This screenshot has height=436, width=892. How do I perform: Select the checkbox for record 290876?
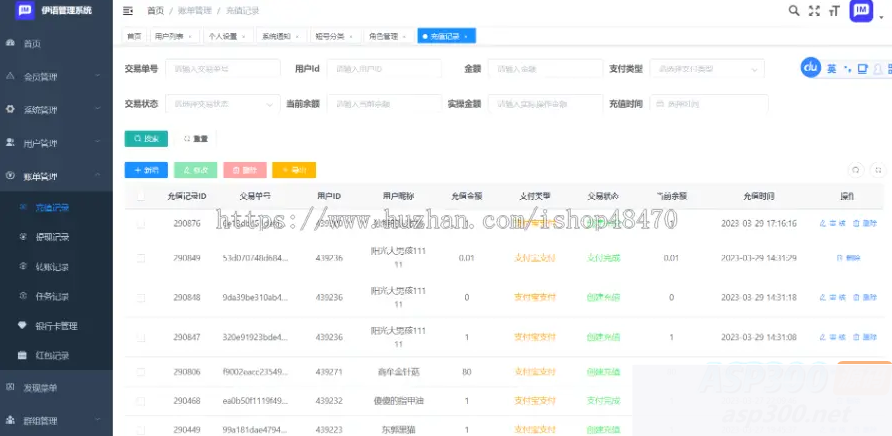tap(141, 224)
